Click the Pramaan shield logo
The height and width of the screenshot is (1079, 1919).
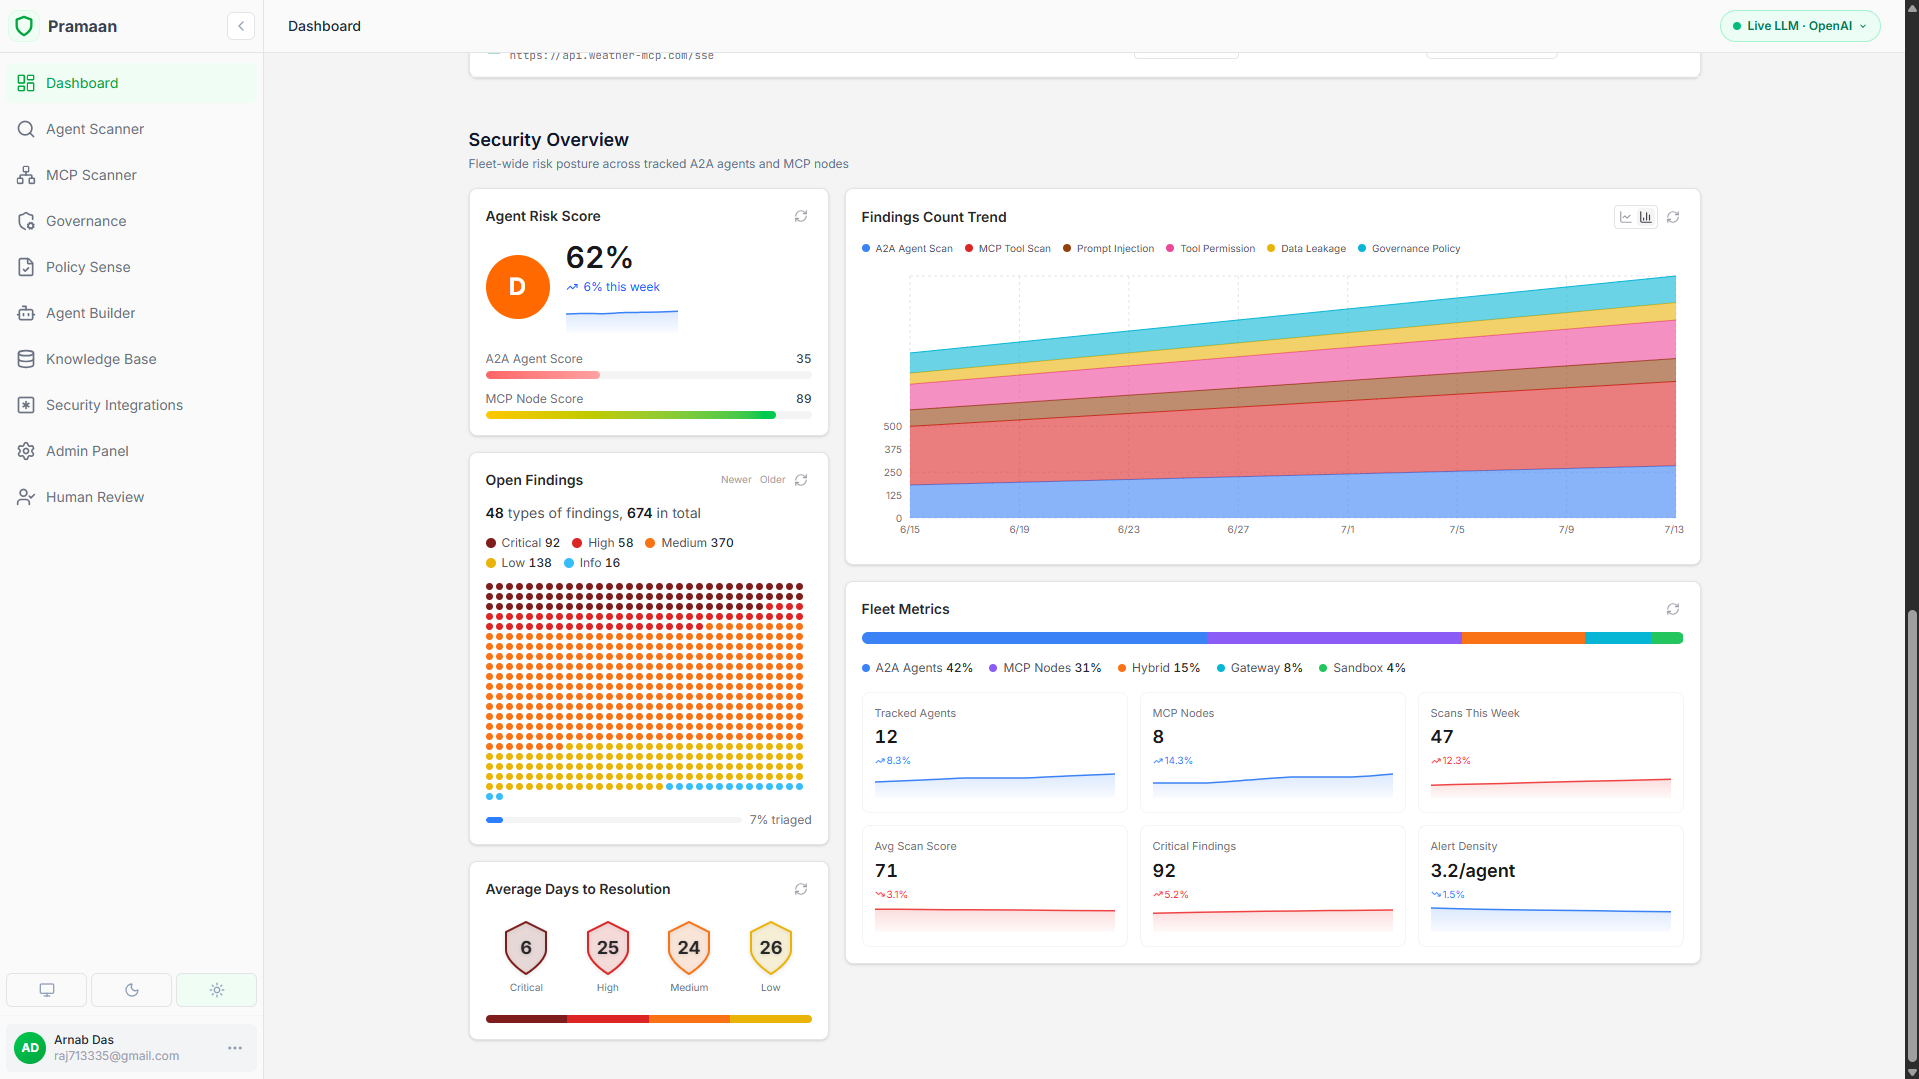click(25, 26)
